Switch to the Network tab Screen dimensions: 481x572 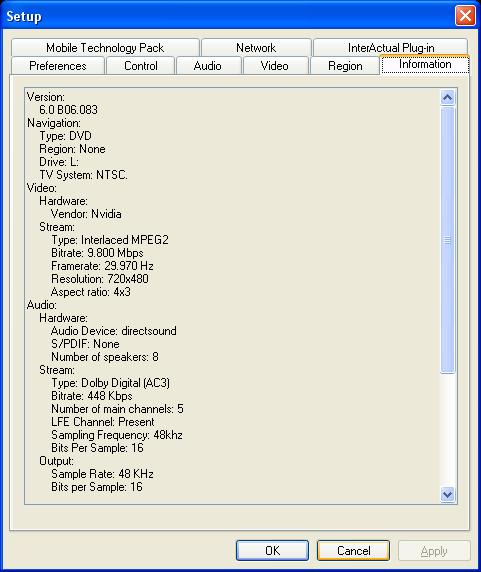click(x=256, y=47)
